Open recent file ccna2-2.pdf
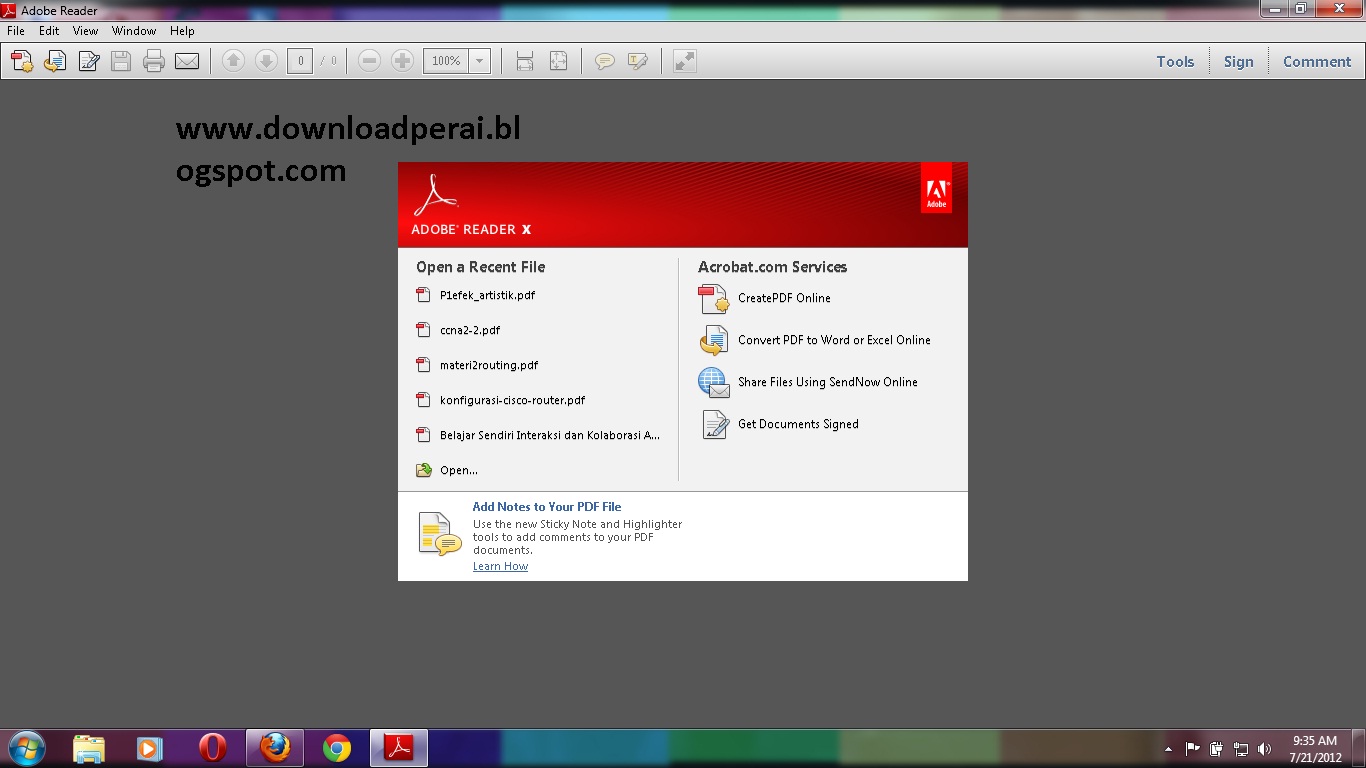 (470, 330)
